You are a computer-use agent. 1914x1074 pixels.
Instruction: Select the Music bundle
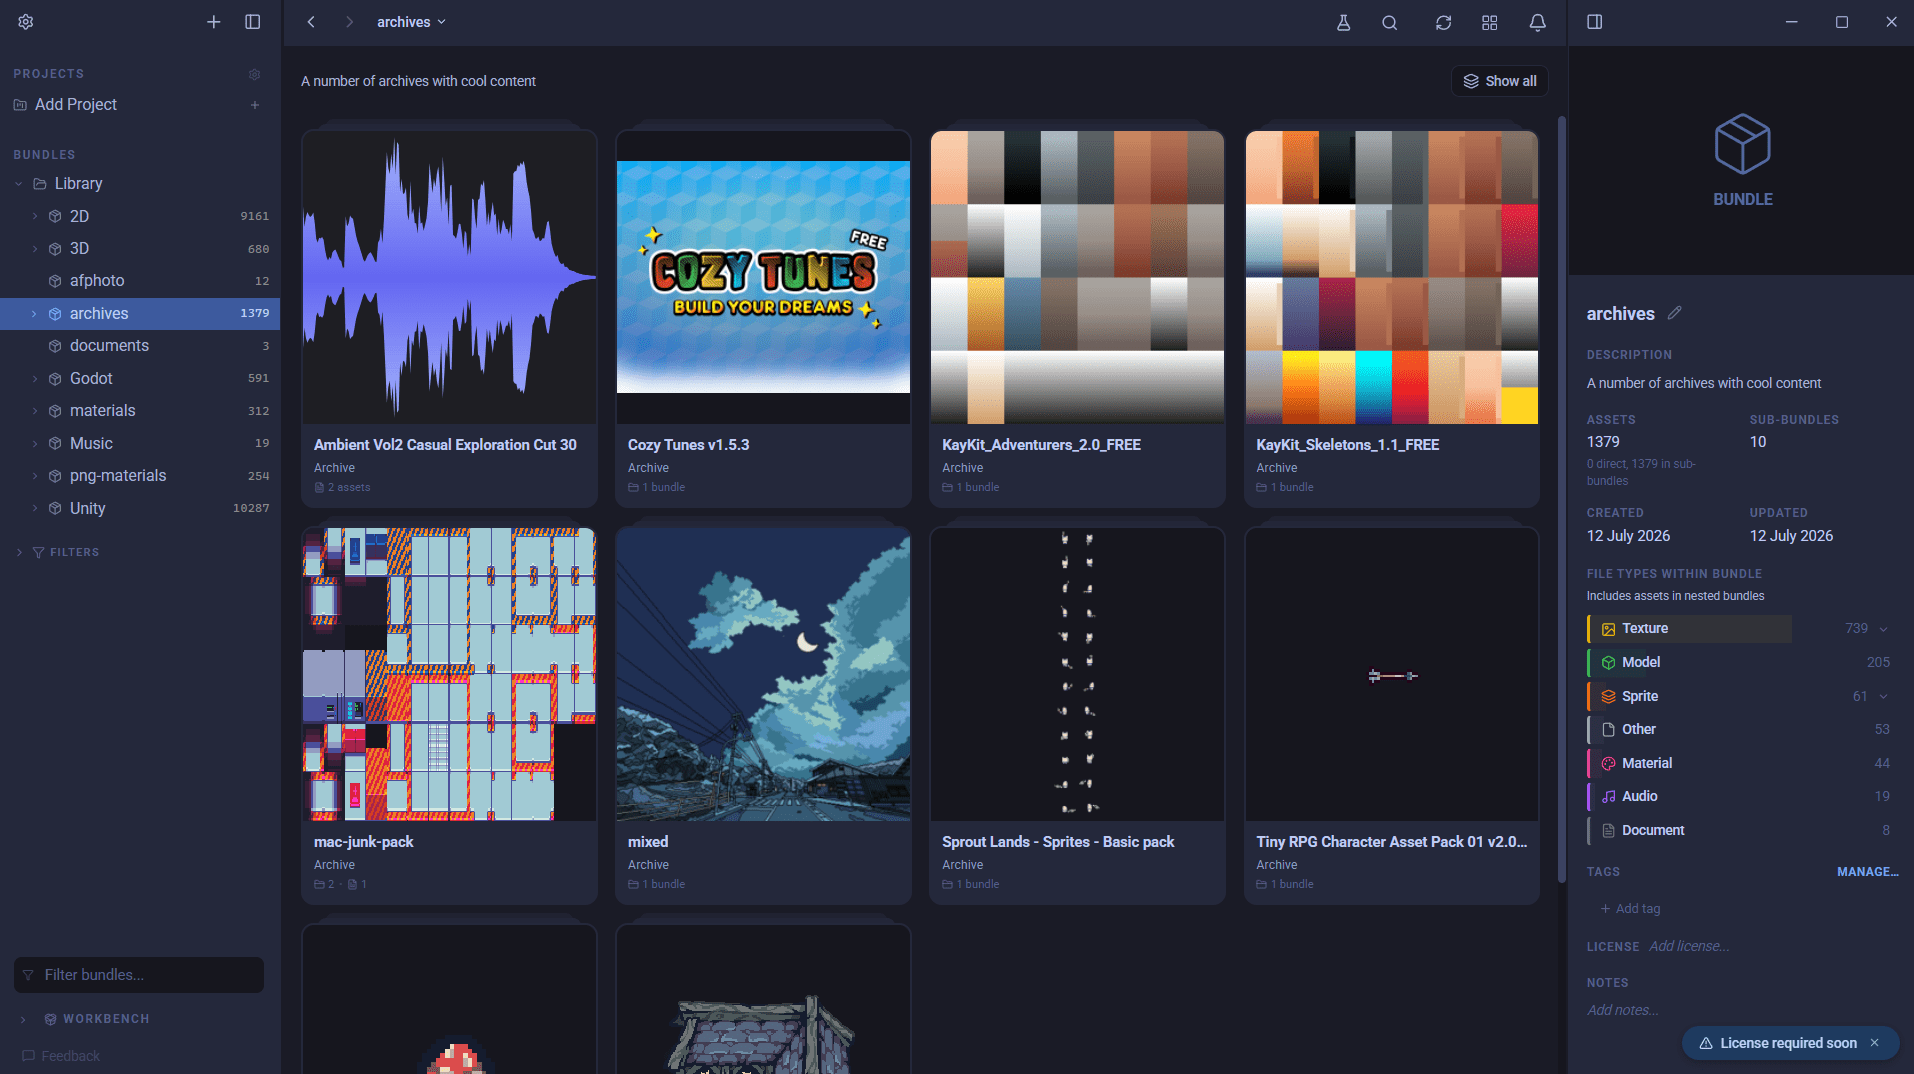pyautogui.click(x=140, y=443)
